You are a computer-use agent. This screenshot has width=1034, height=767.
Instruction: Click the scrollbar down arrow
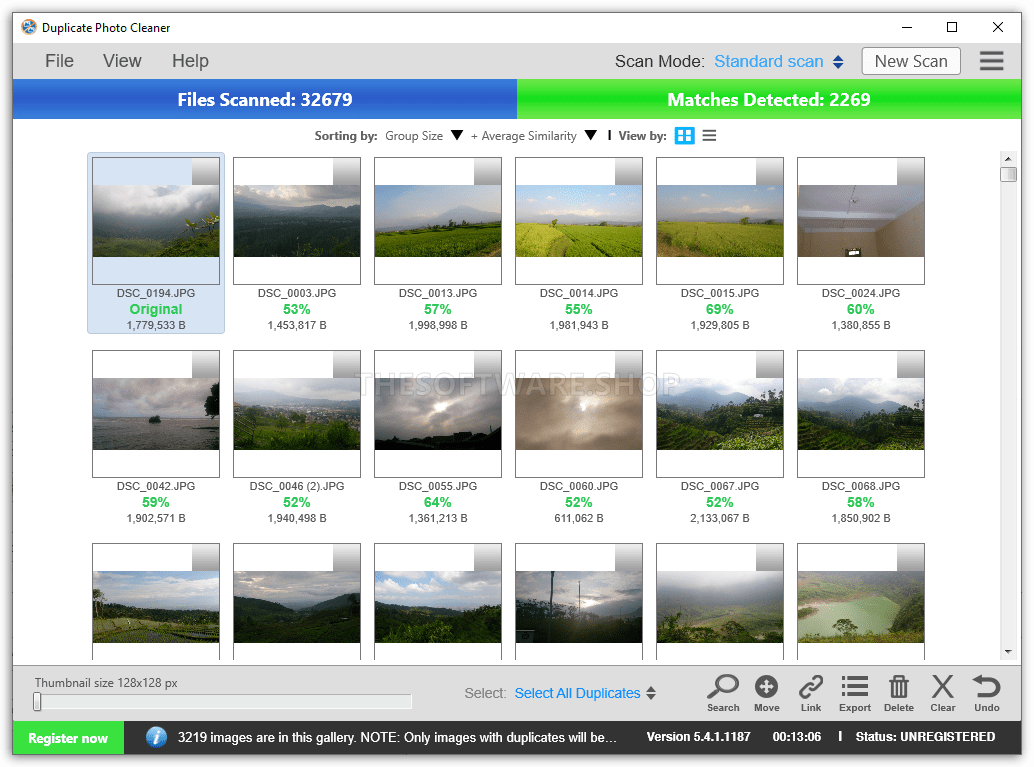[x=1008, y=652]
